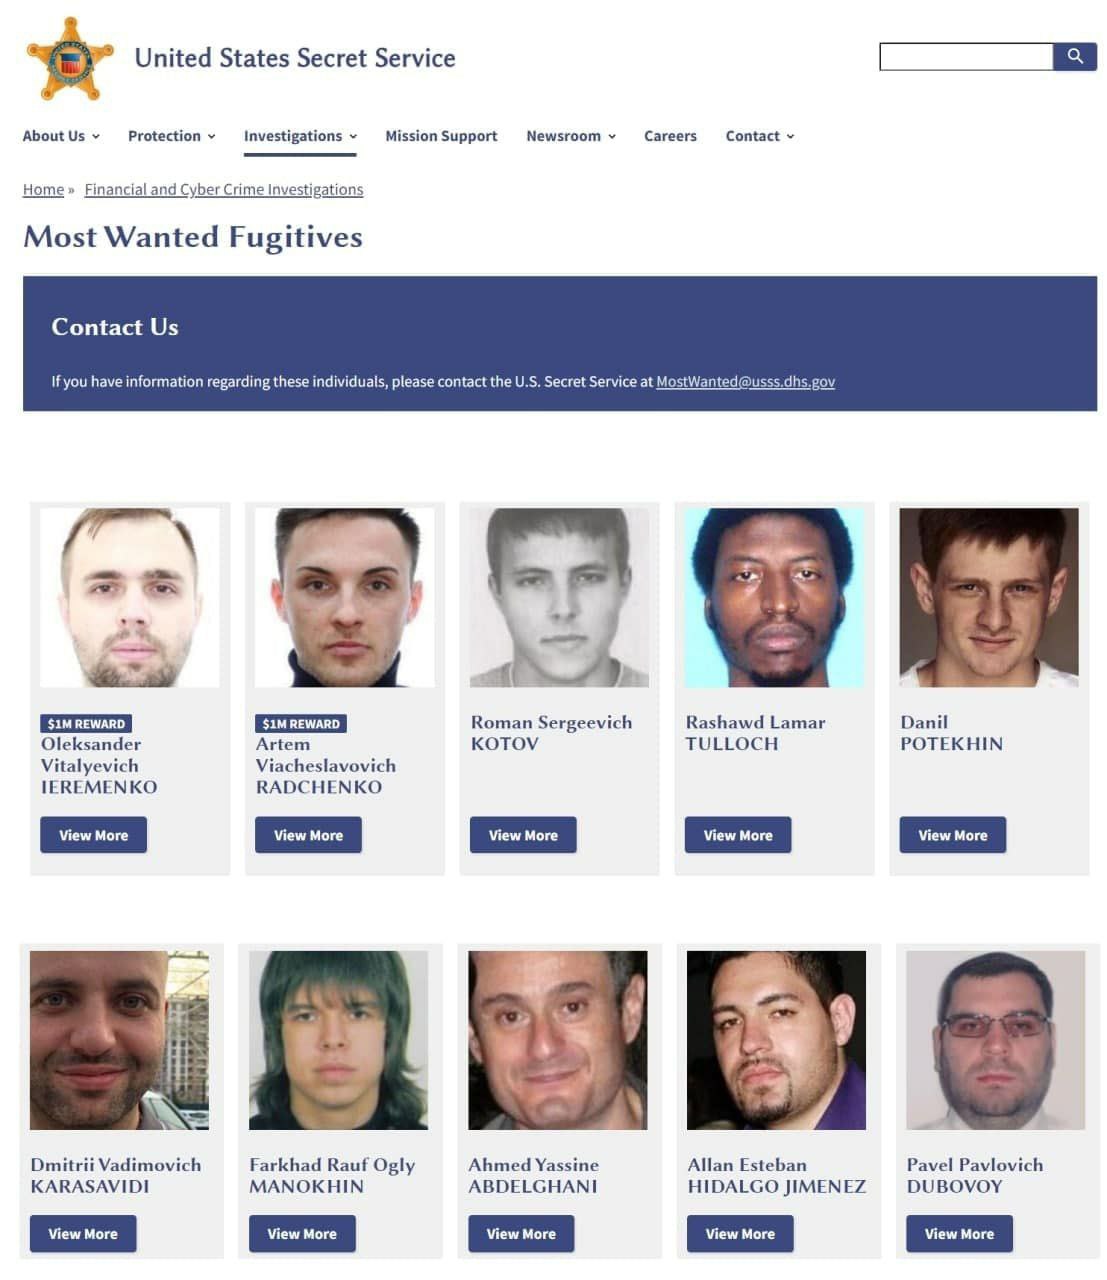Click the Secret Service star badge logo
Viewport: 1107px width, 1280px height.
[x=69, y=58]
